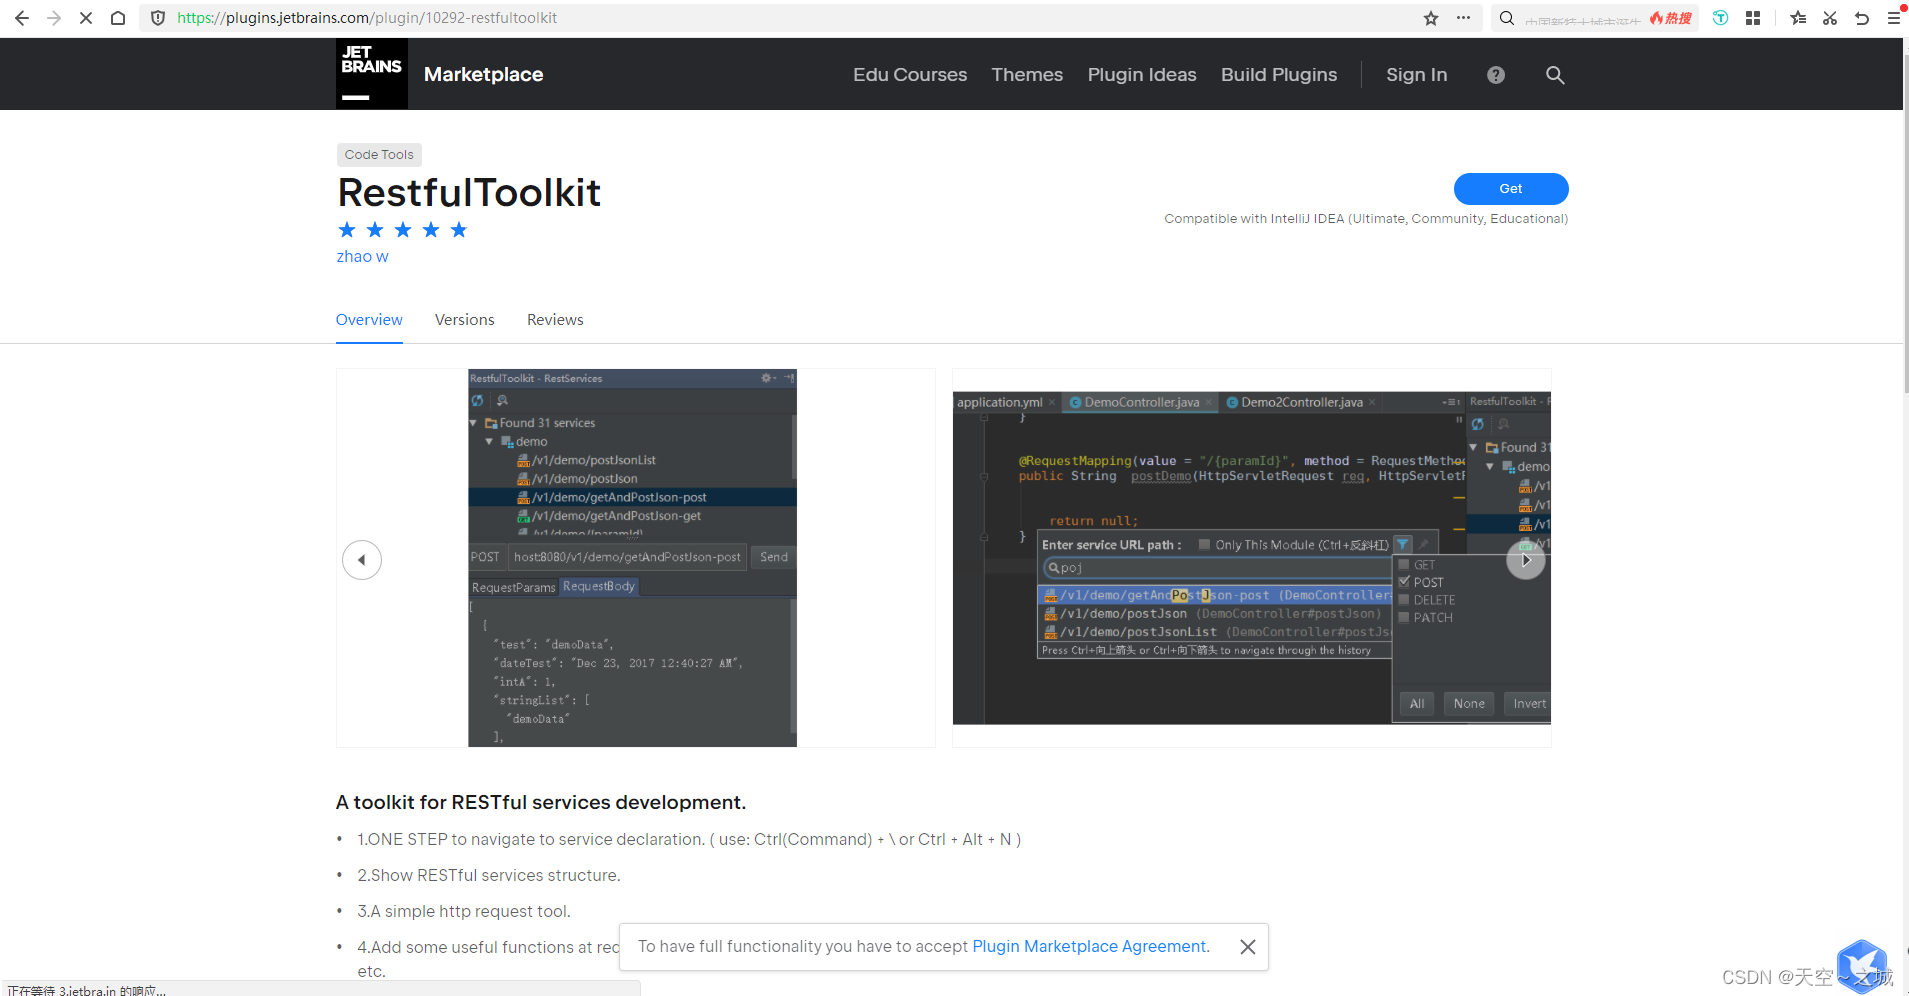The image size is (1909, 996).
Task: Open the Marketplace search magnifier icon
Action: click(x=1554, y=74)
